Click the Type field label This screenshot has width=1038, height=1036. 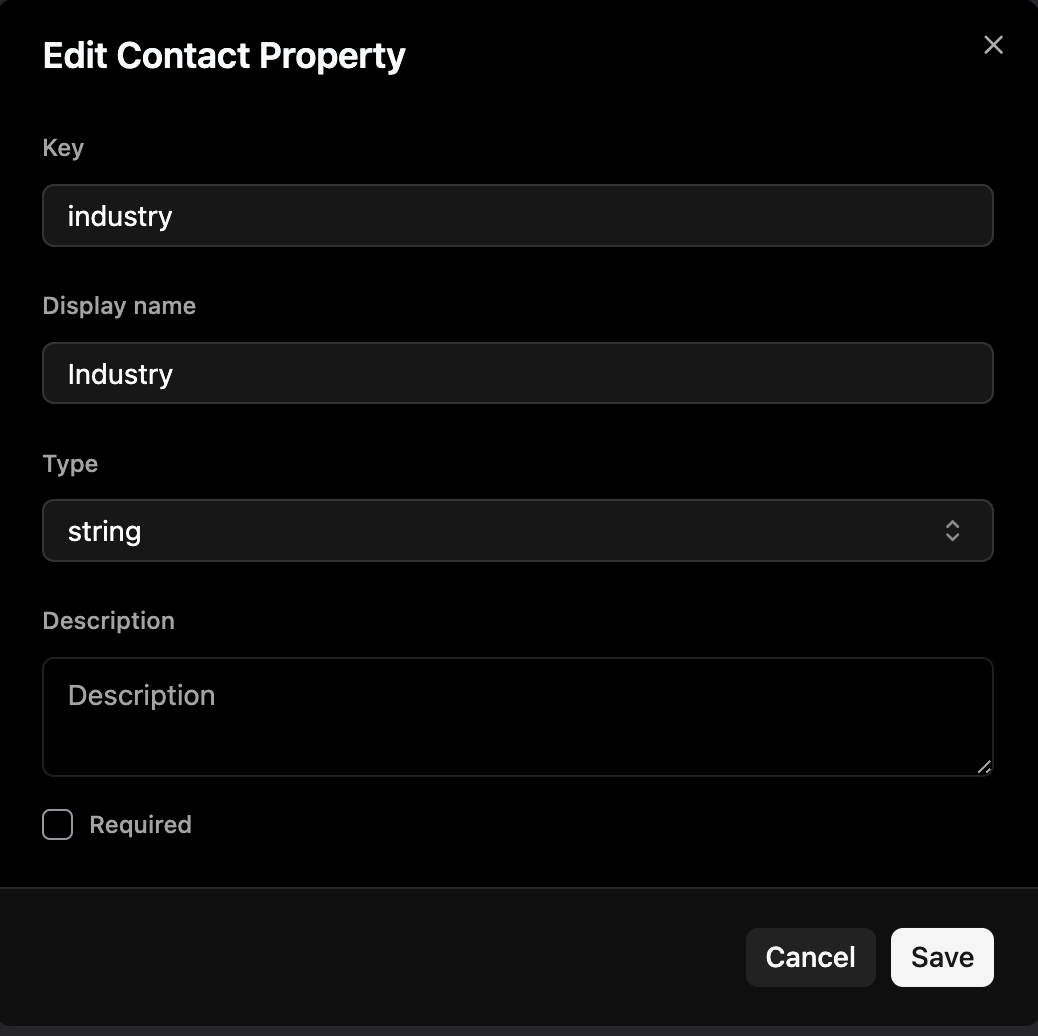click(x=70, y=464)
